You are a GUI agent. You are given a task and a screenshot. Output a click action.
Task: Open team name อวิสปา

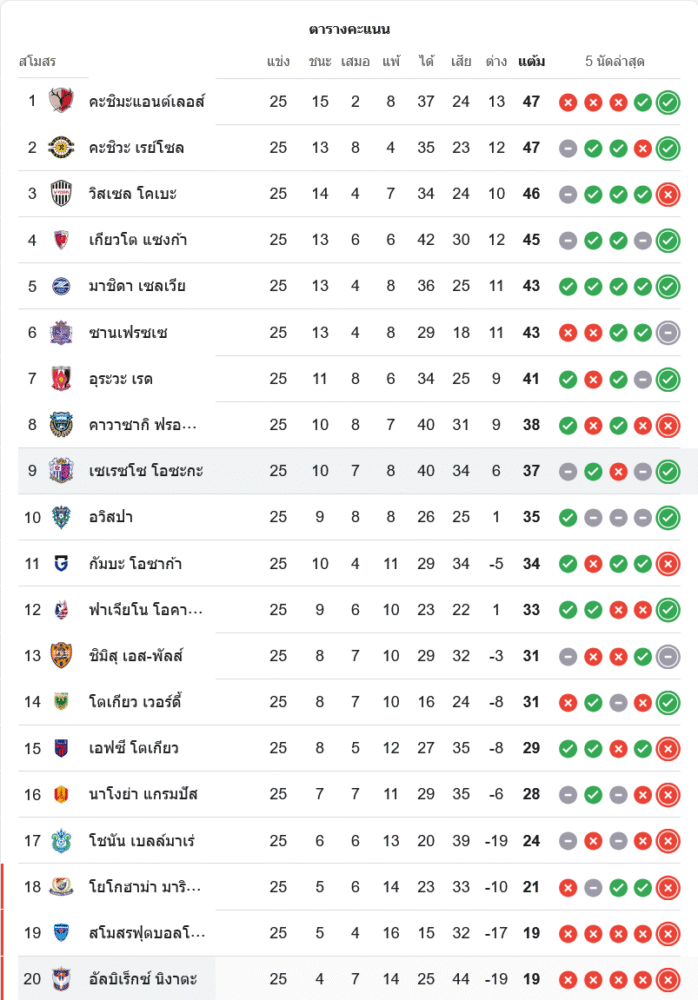click(x=111, y=517)
